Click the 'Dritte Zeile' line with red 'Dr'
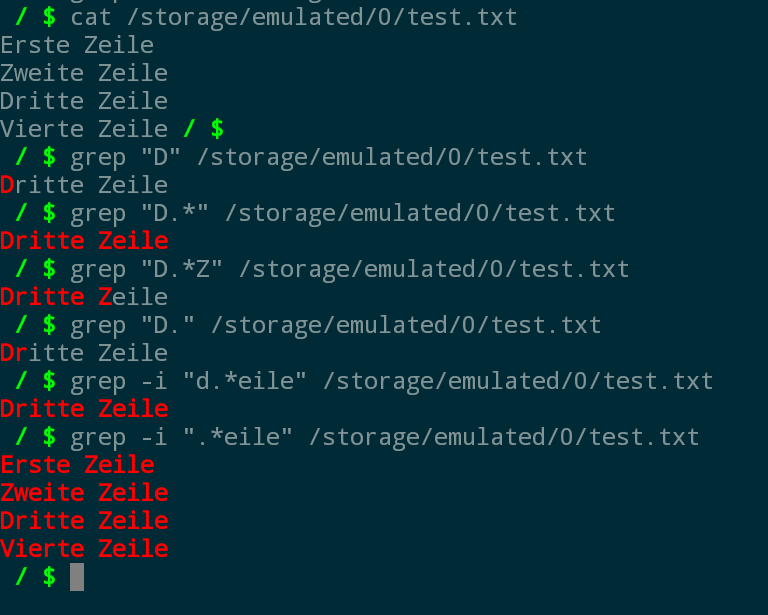 pyautogui.click(x=84, y=353)
